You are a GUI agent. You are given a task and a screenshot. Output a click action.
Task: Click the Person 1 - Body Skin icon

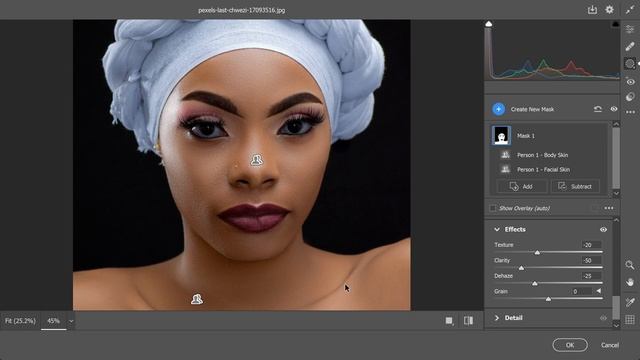[x=505, y=155]
